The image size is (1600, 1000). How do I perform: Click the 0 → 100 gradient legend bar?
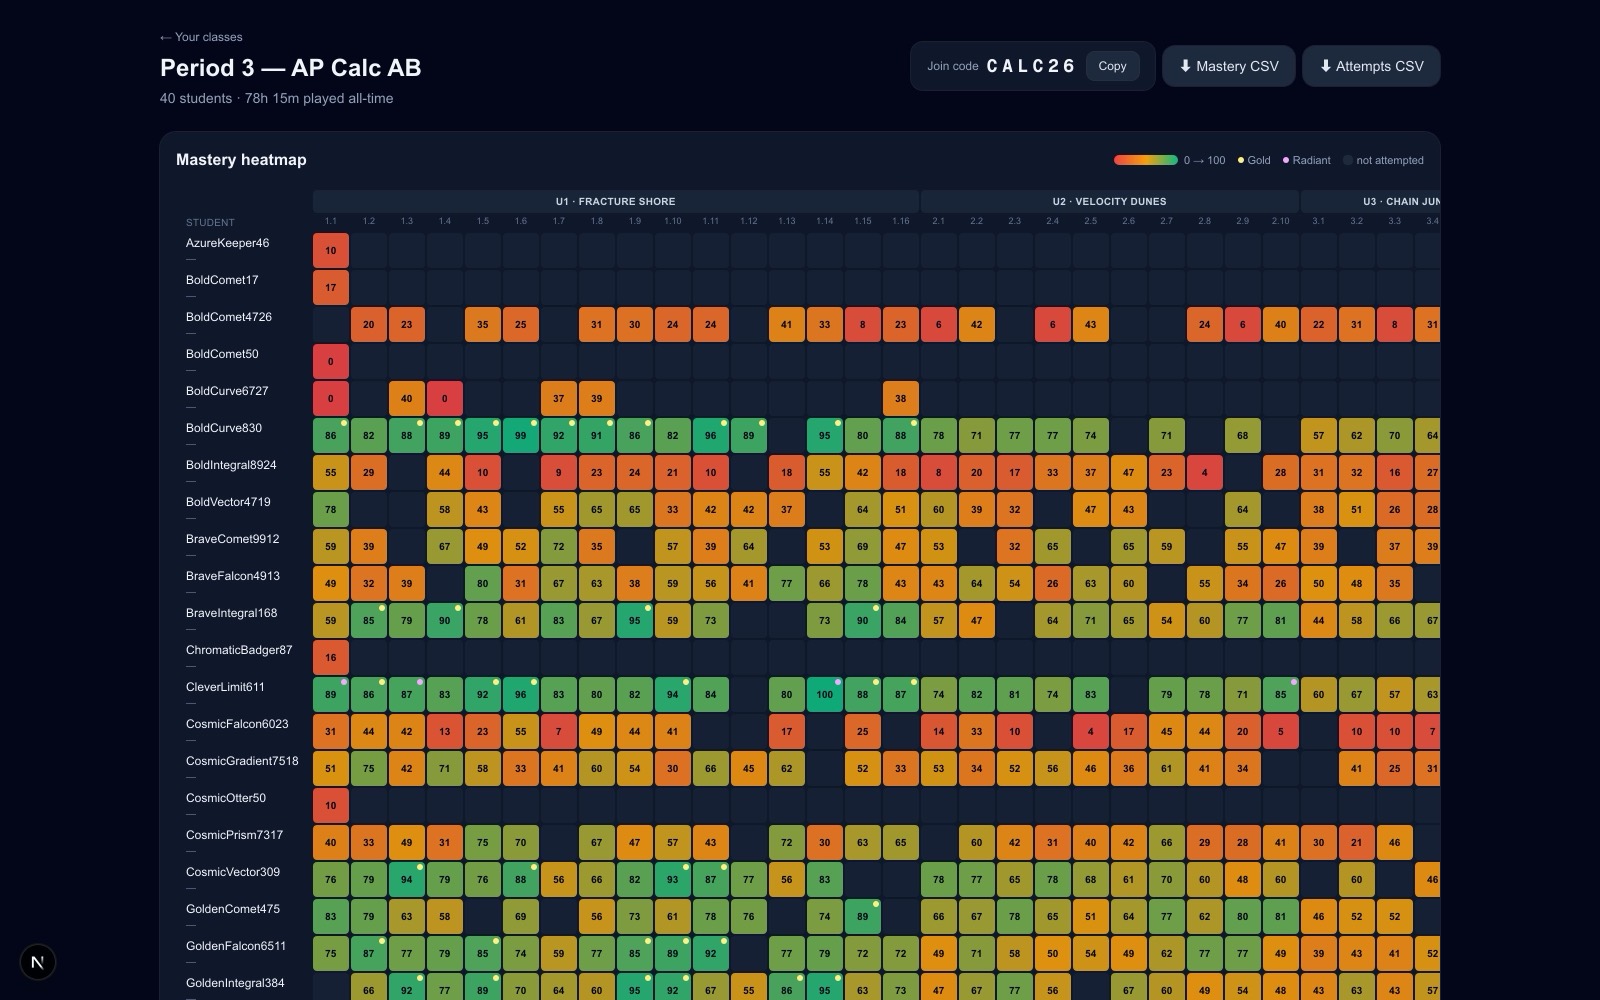coord(1146,160)
